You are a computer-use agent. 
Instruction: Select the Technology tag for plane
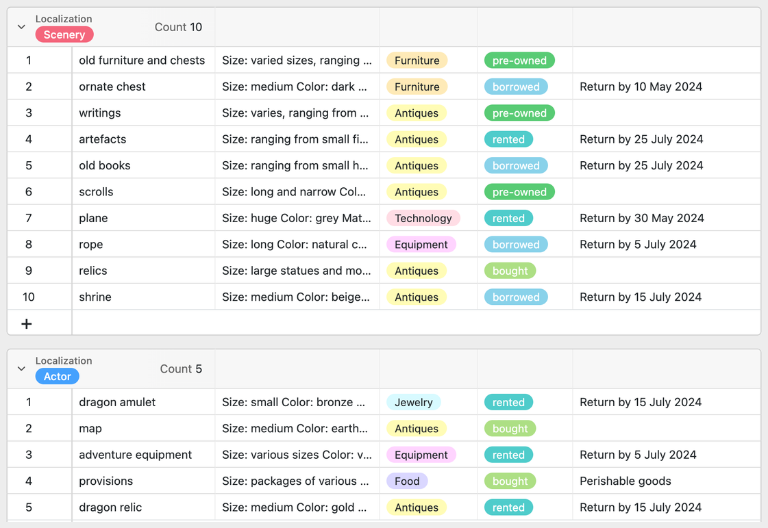coord(422,218)
